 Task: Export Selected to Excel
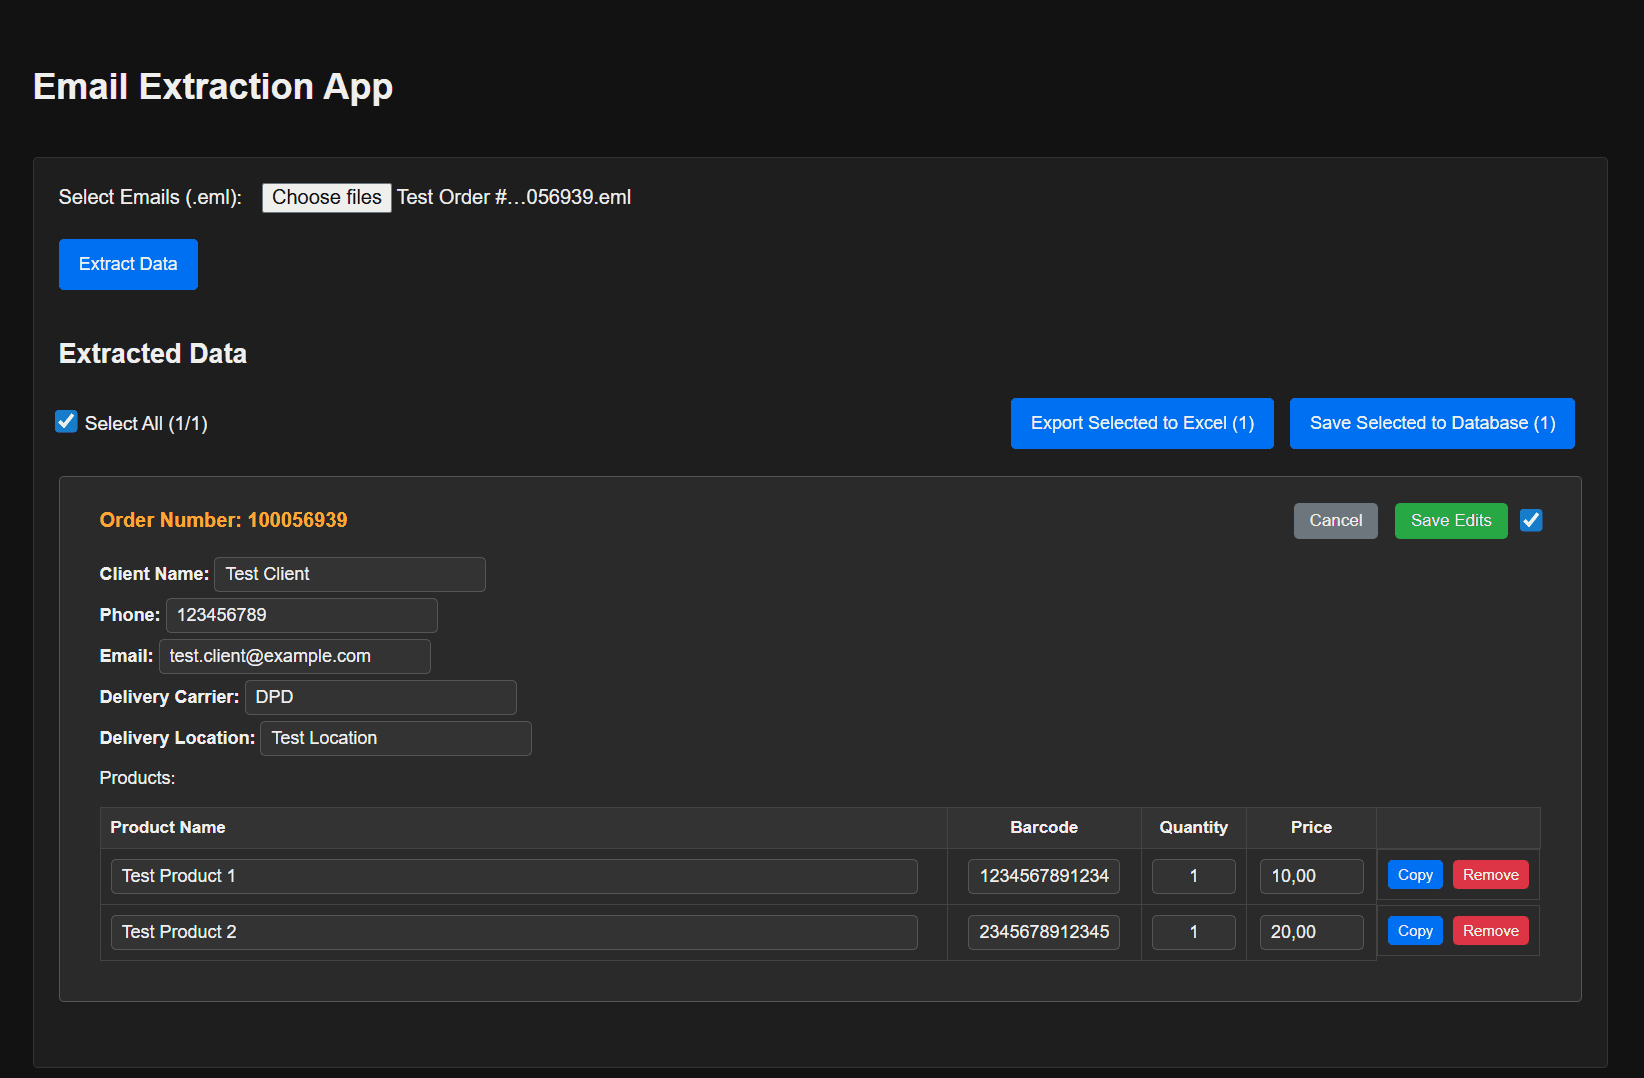[x=1141, y=423]
